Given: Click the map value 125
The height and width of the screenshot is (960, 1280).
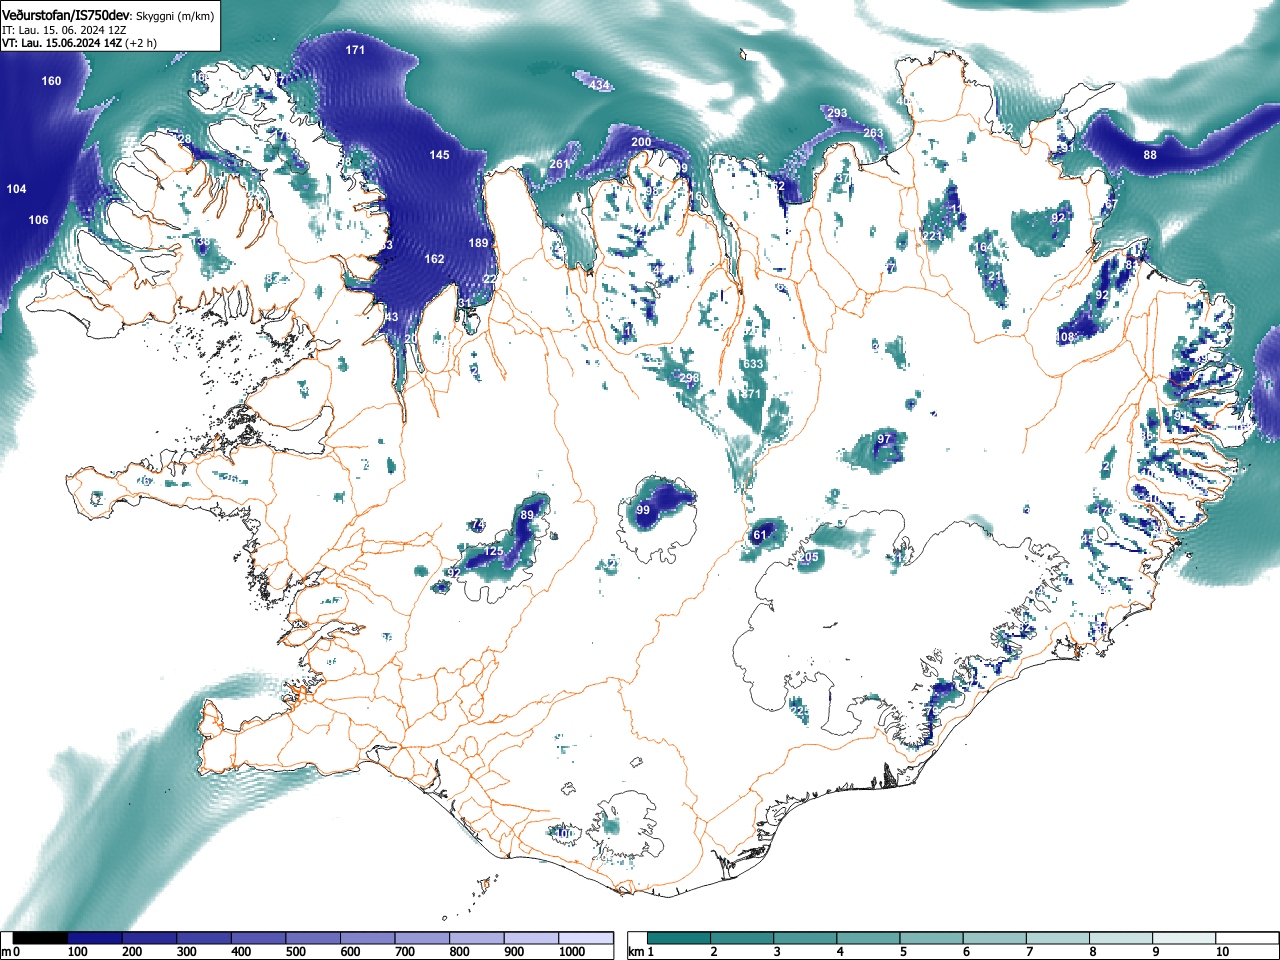Looking at the screenshot, I should pos(494,552).
